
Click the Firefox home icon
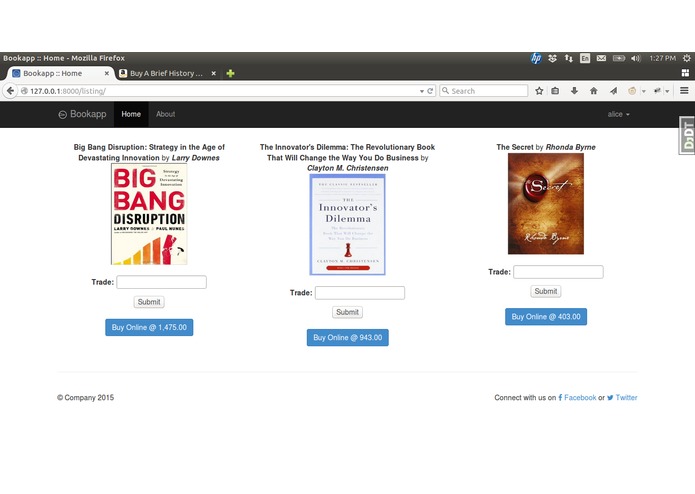(594, 91)
